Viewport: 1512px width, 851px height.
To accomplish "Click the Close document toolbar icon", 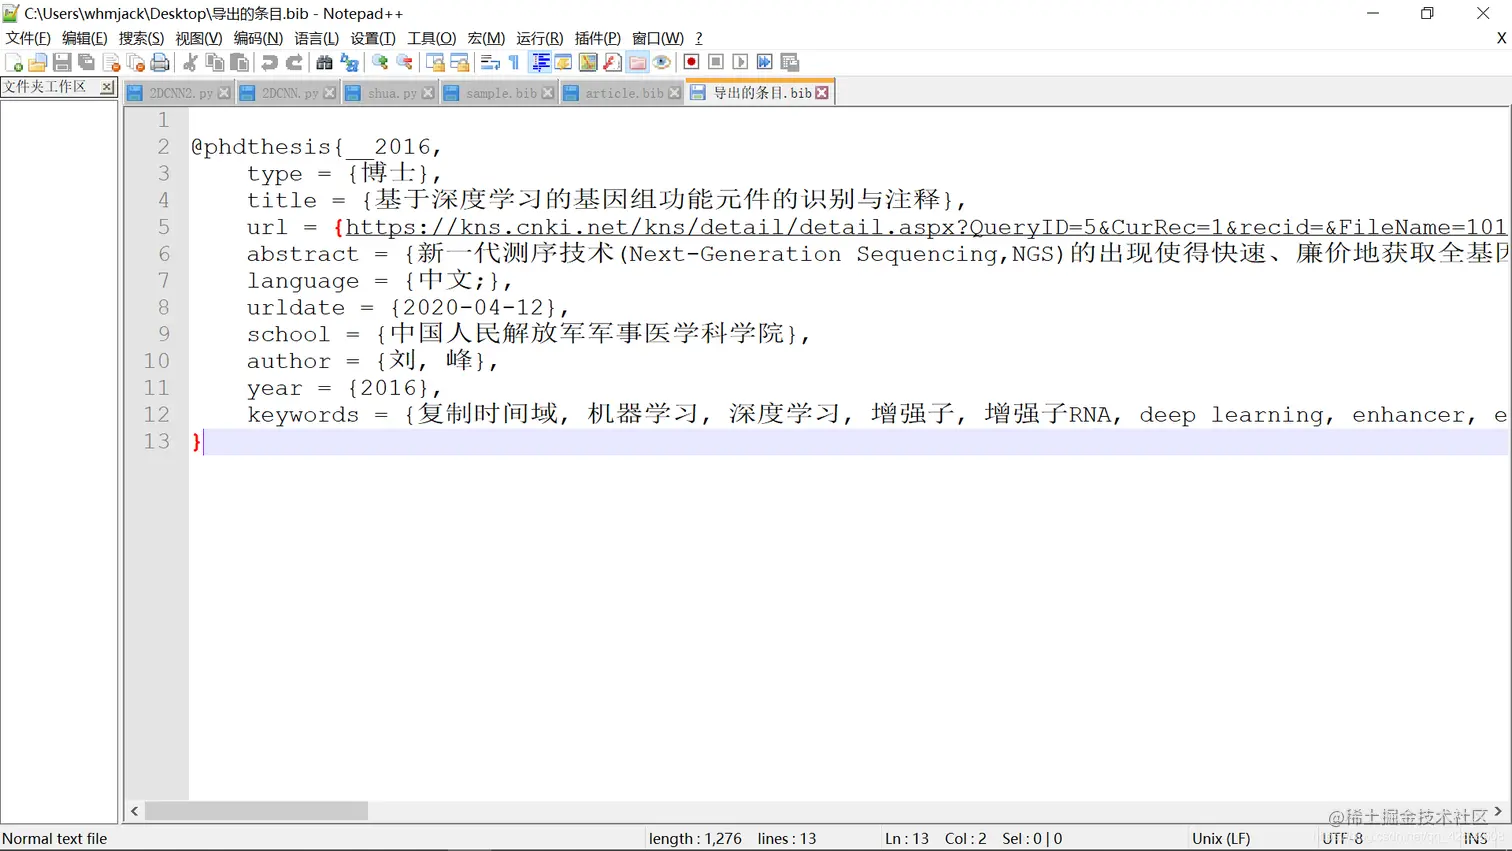I will tap(111, 62).
